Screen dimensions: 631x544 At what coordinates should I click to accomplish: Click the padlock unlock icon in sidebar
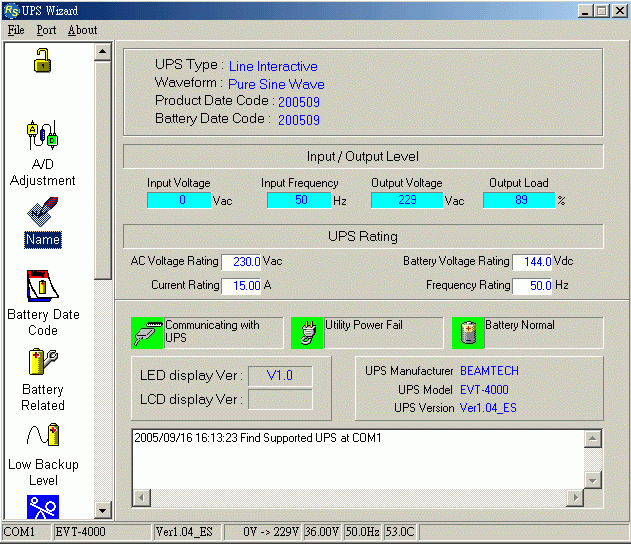pos(43,61)
